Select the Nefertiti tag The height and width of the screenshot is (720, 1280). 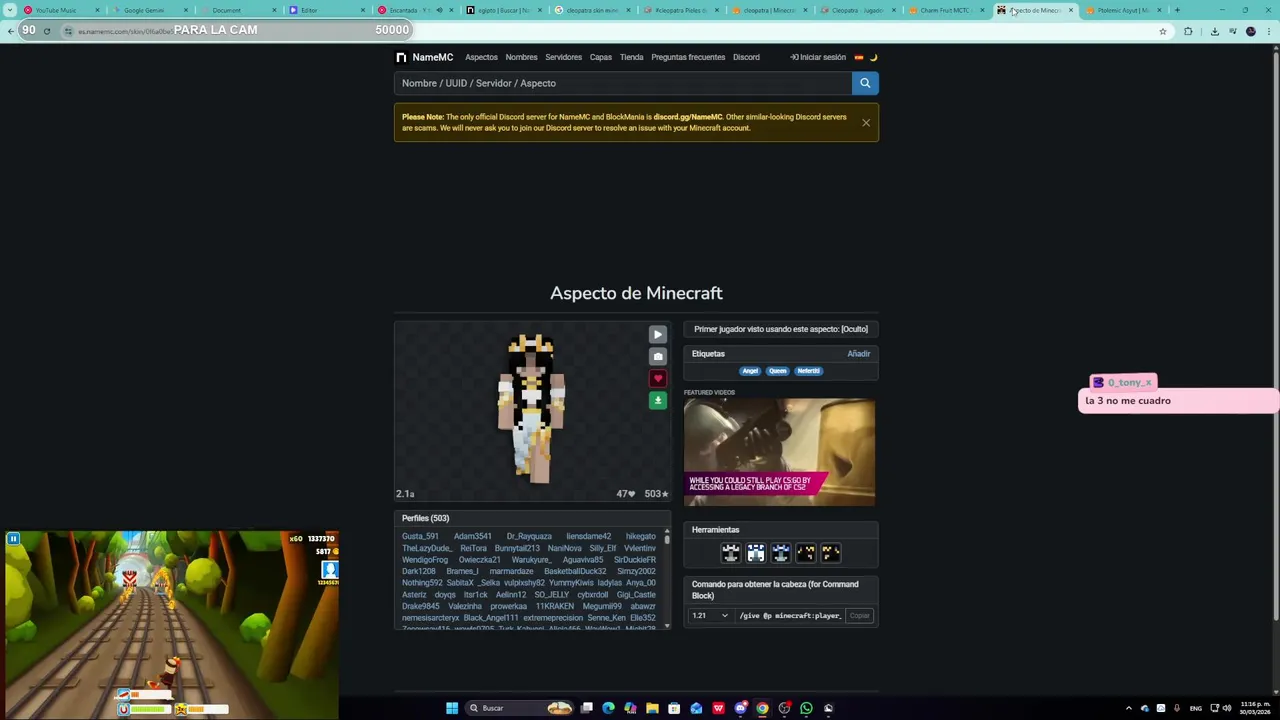[808, 371]
